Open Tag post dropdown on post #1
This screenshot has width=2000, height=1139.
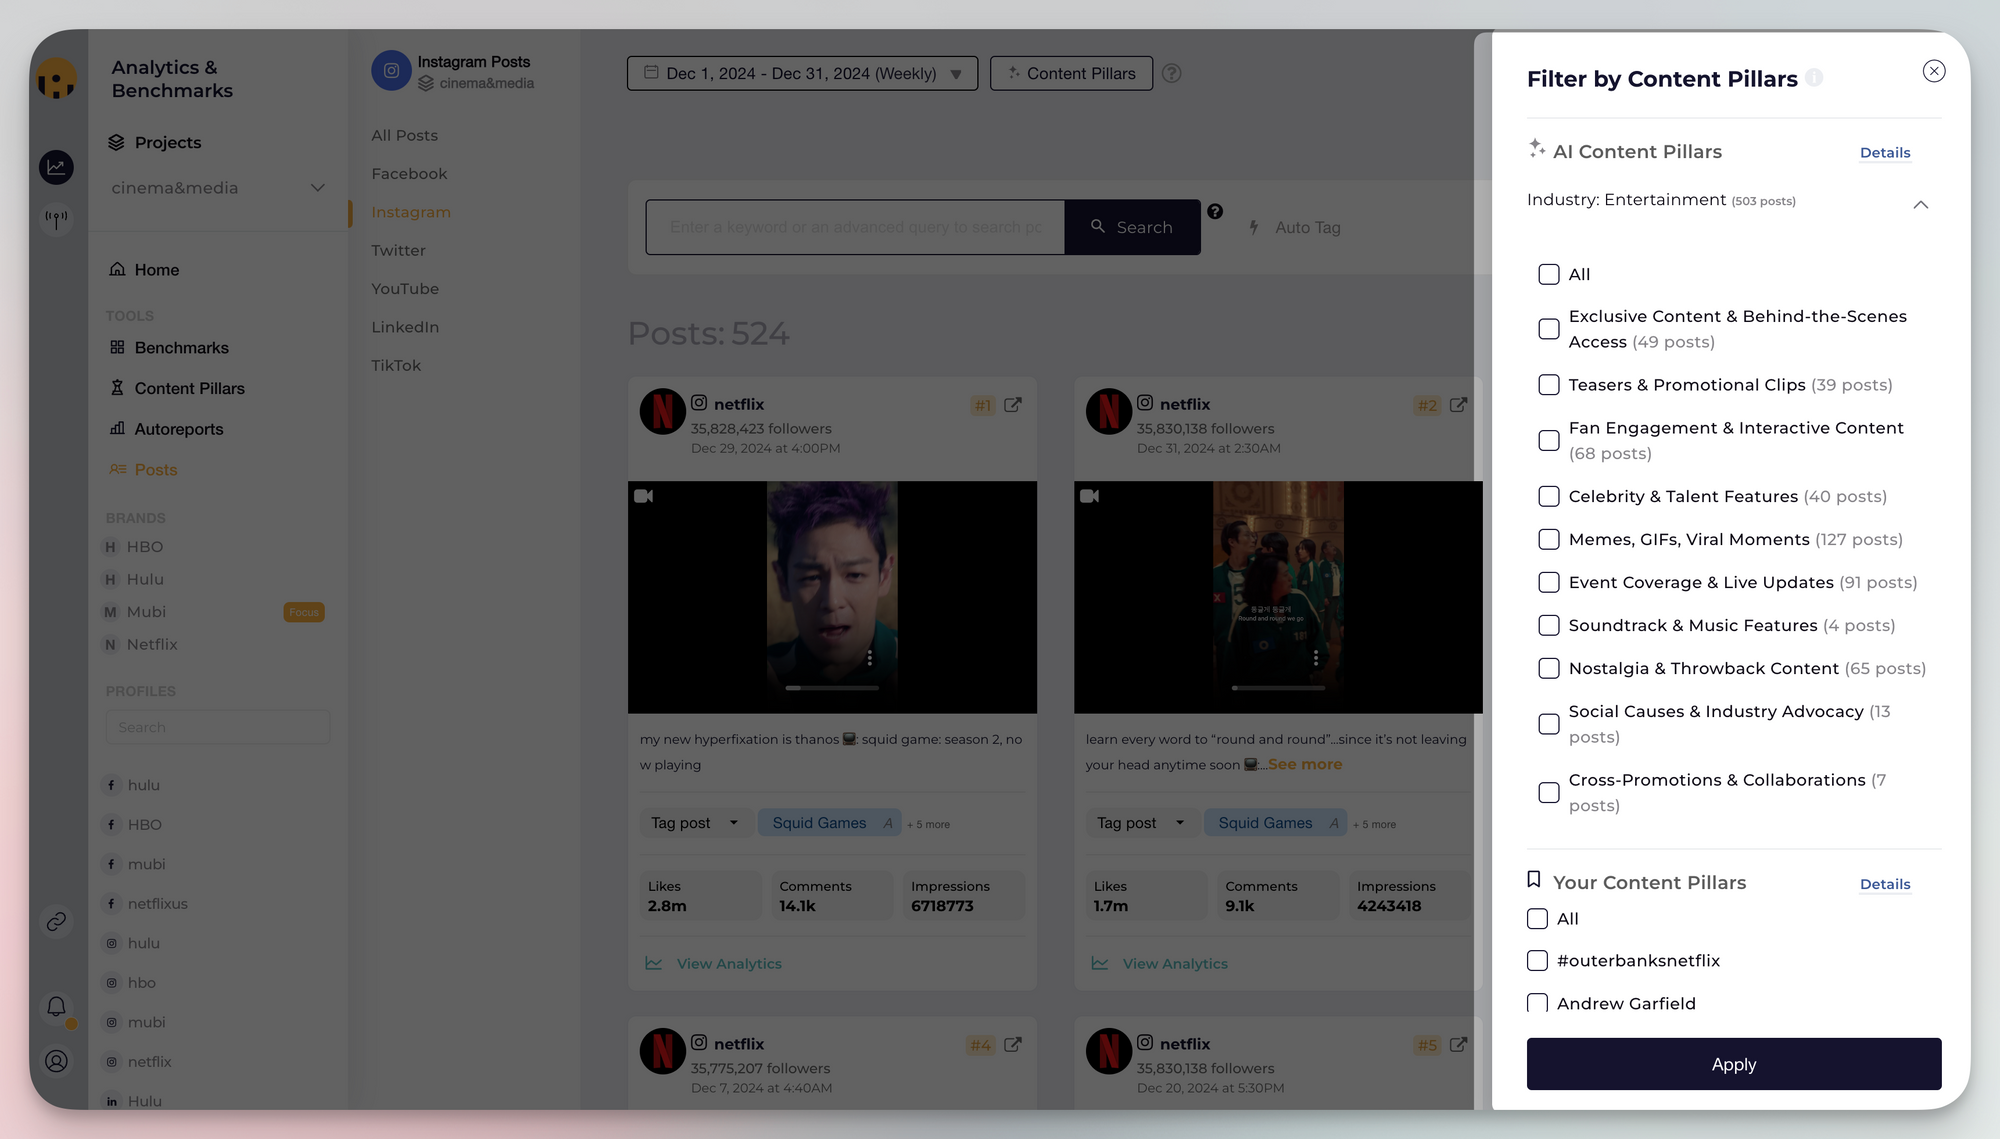pos(695,823)
